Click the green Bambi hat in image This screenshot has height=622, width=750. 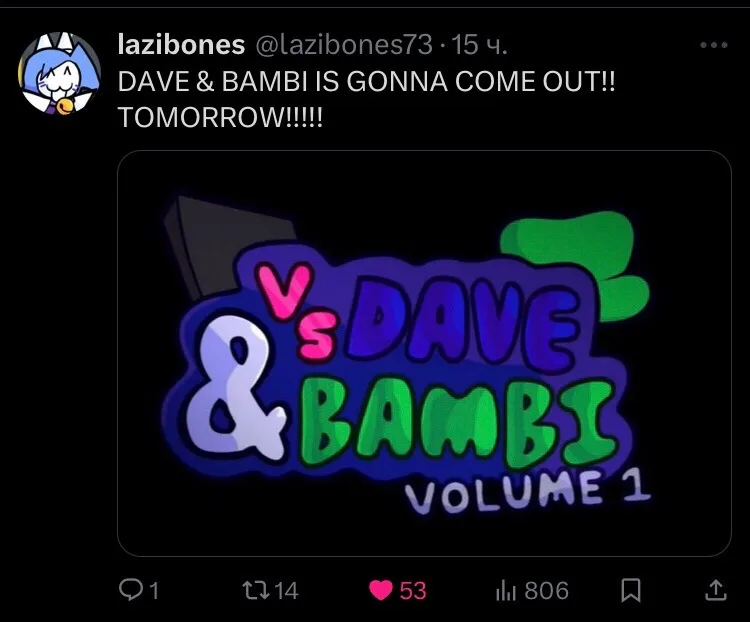(x=575, y=263)
